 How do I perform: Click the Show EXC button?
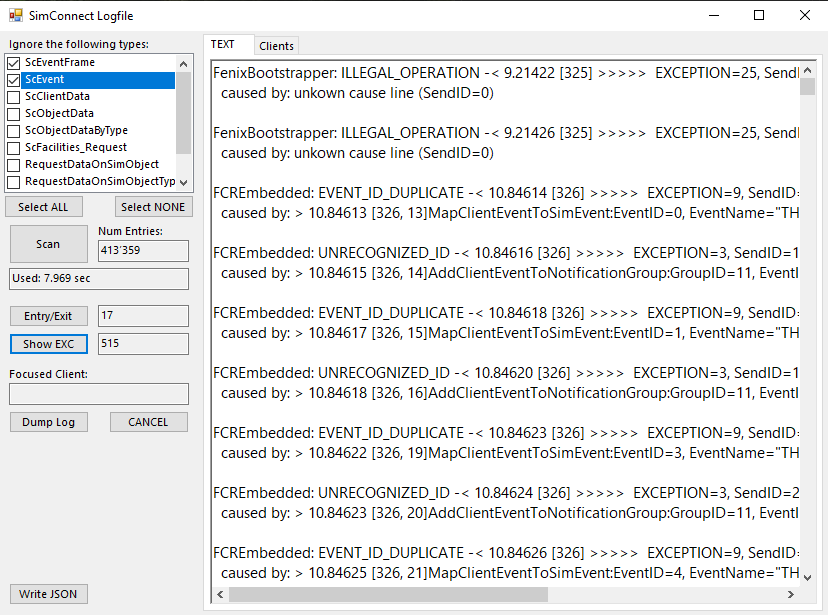[x=48, y=343]
